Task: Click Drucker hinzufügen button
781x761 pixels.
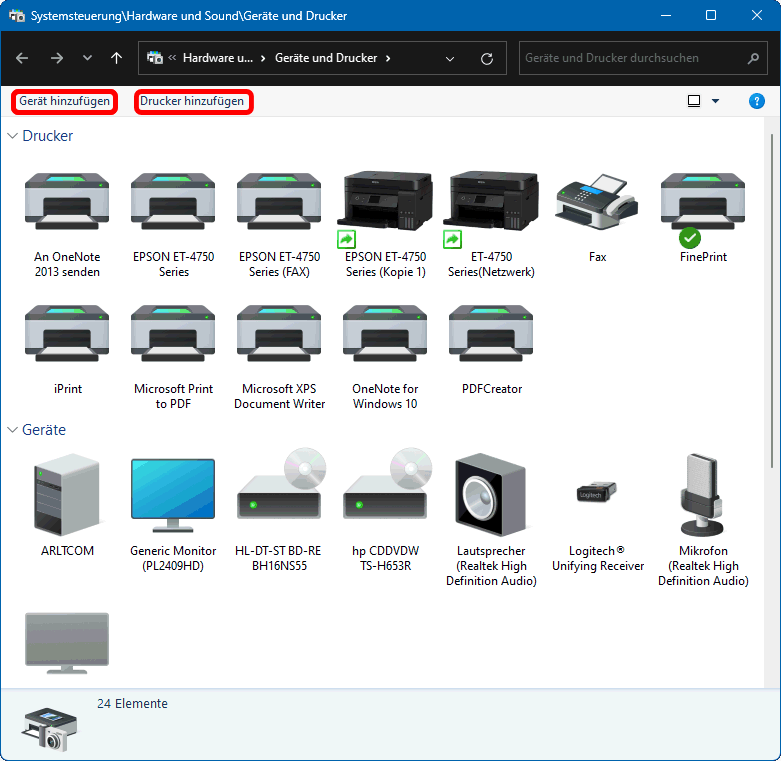Action: point(192,101)
